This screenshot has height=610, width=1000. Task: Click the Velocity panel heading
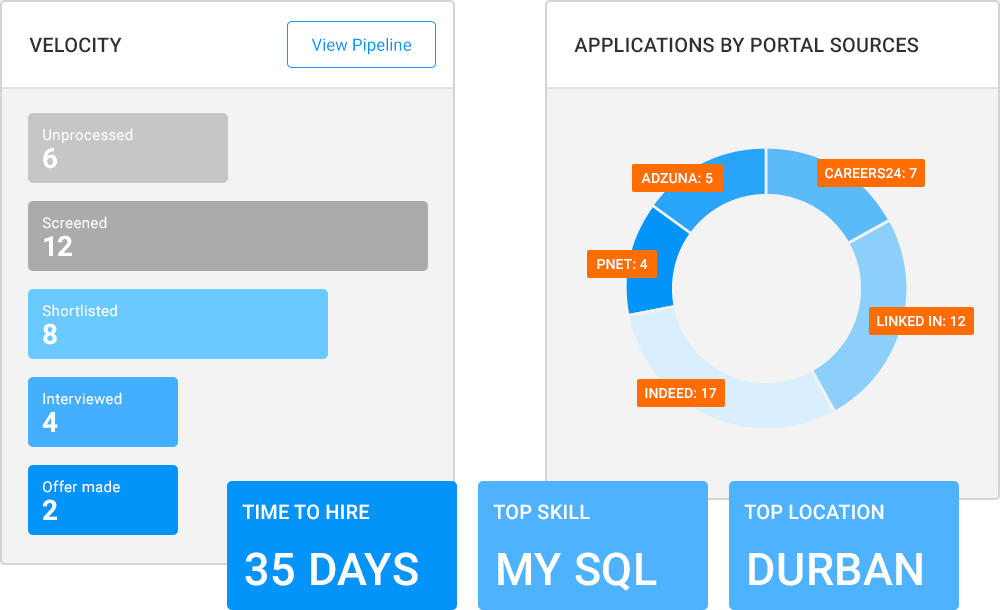(x=75, y=45)
